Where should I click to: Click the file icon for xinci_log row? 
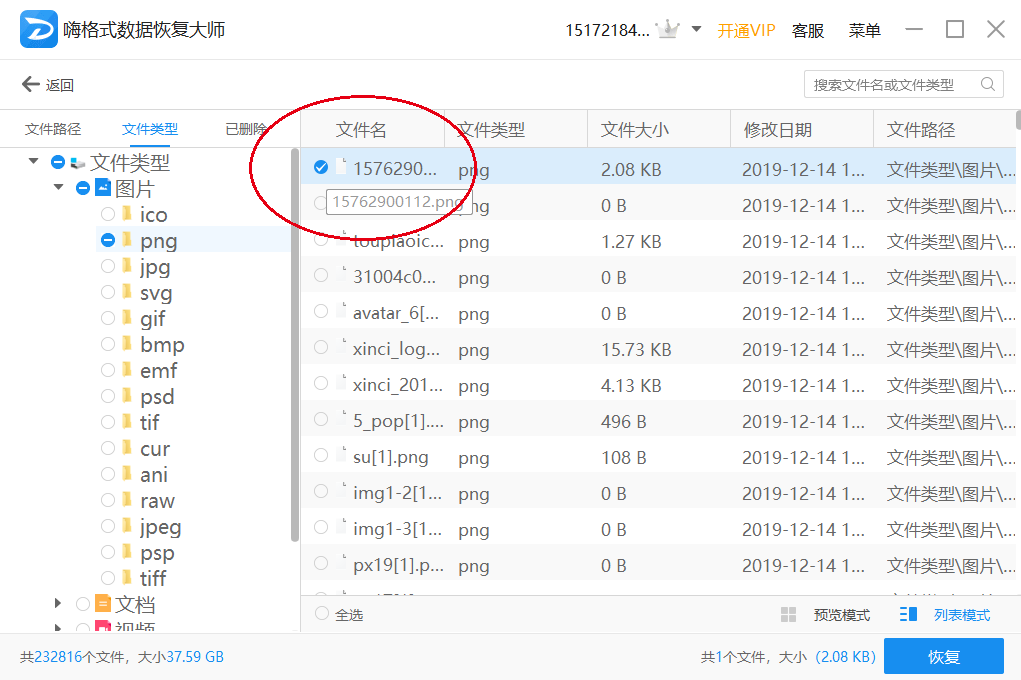(x=341, y=345)
